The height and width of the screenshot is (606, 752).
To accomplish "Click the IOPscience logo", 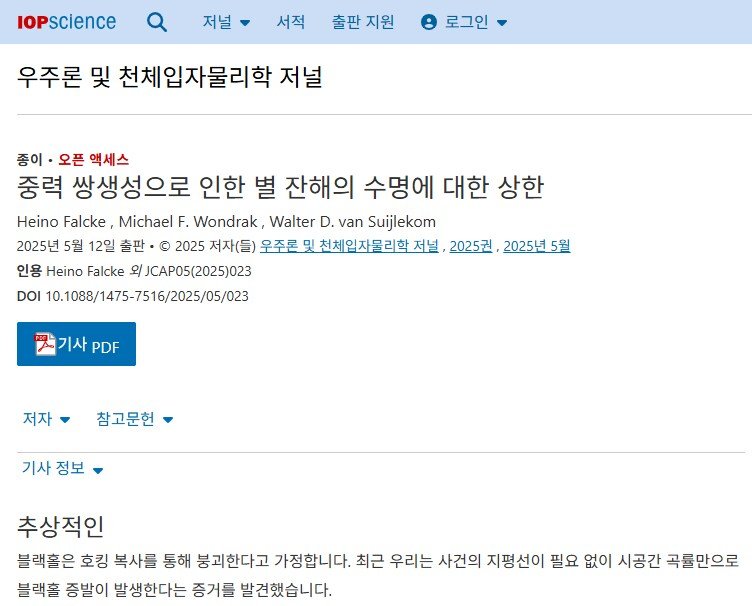I will [67, 22].
